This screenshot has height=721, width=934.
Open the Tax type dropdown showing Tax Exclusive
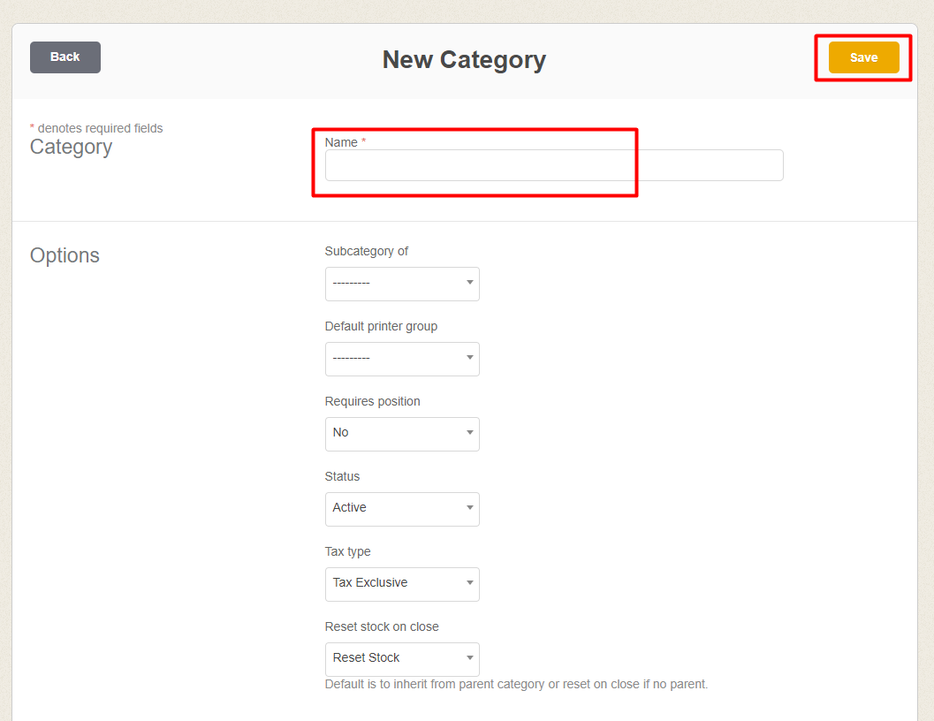(x=402, y=584)
